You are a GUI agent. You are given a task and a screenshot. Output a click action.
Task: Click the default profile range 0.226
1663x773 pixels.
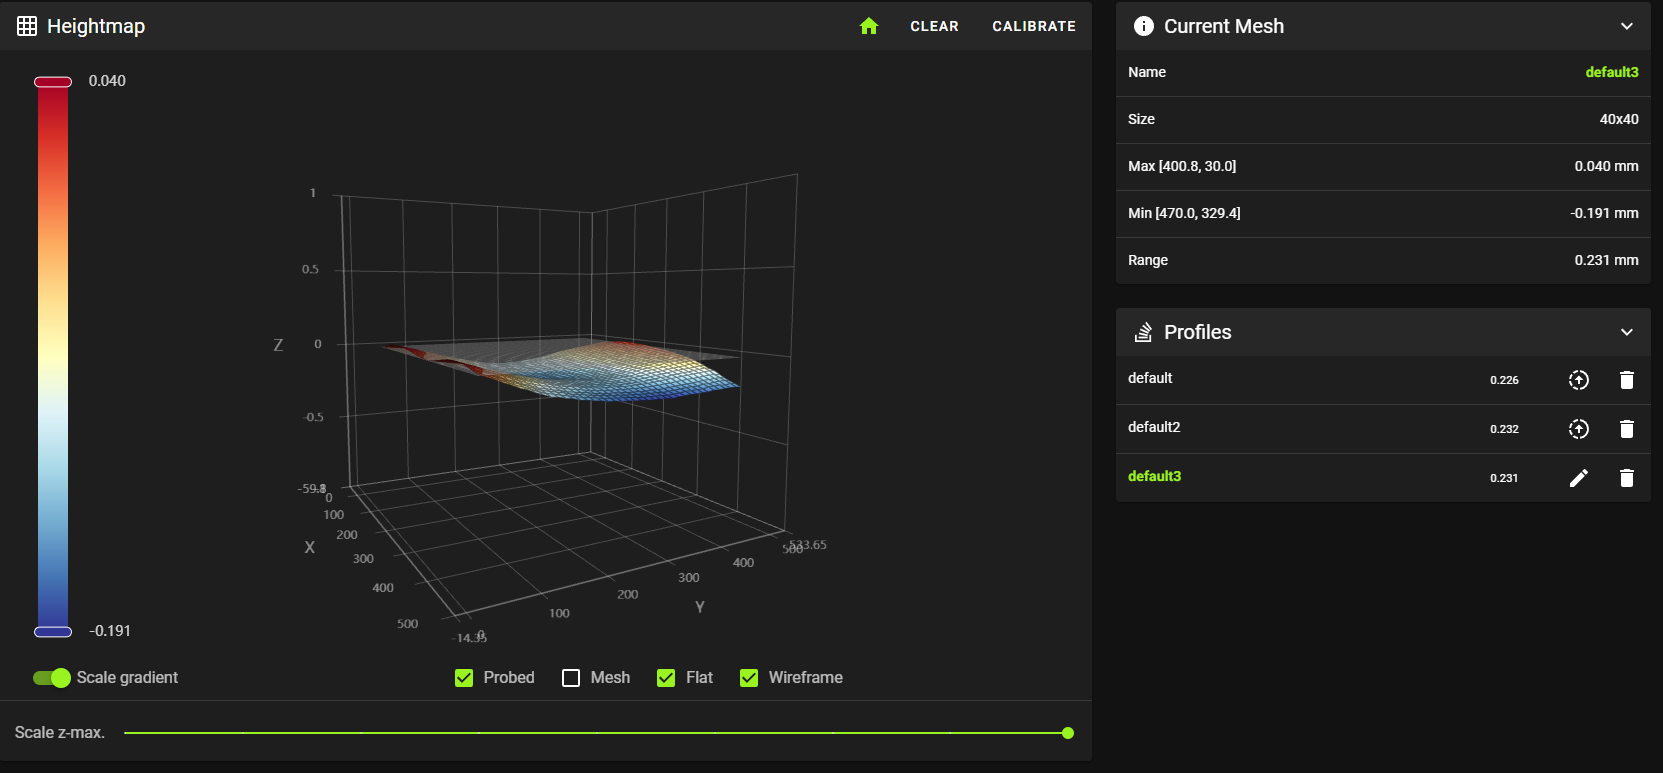click(1504, 380)
